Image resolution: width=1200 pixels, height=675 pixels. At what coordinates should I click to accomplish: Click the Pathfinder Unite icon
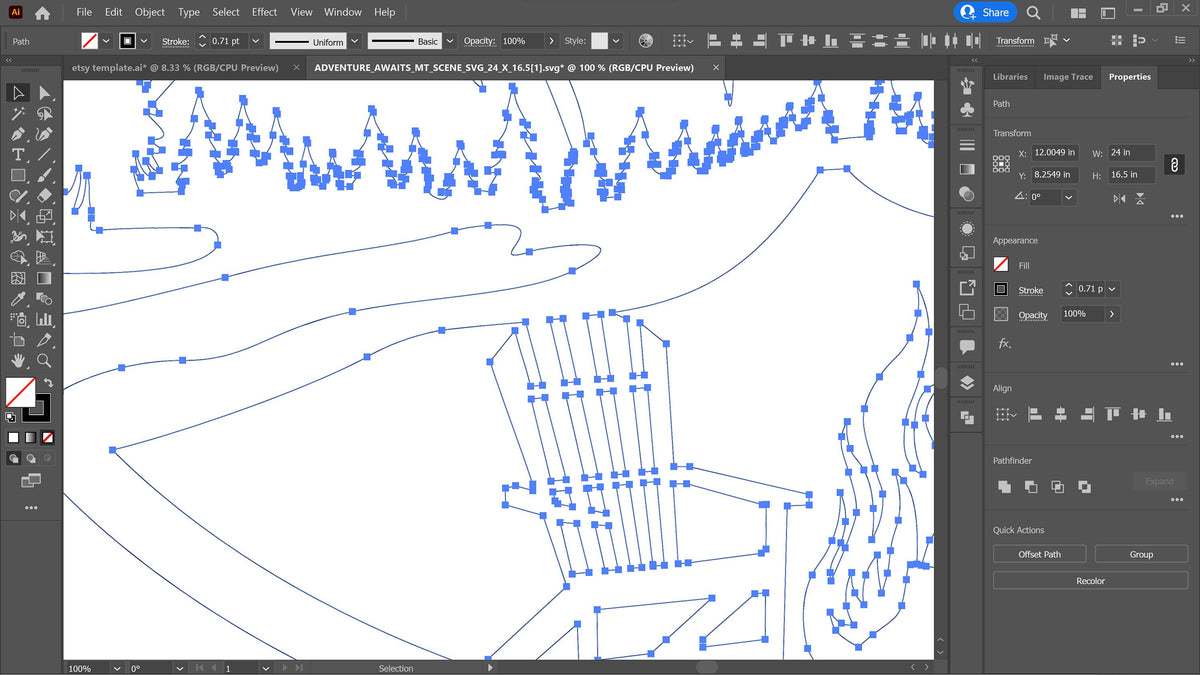pos(1004,487)
